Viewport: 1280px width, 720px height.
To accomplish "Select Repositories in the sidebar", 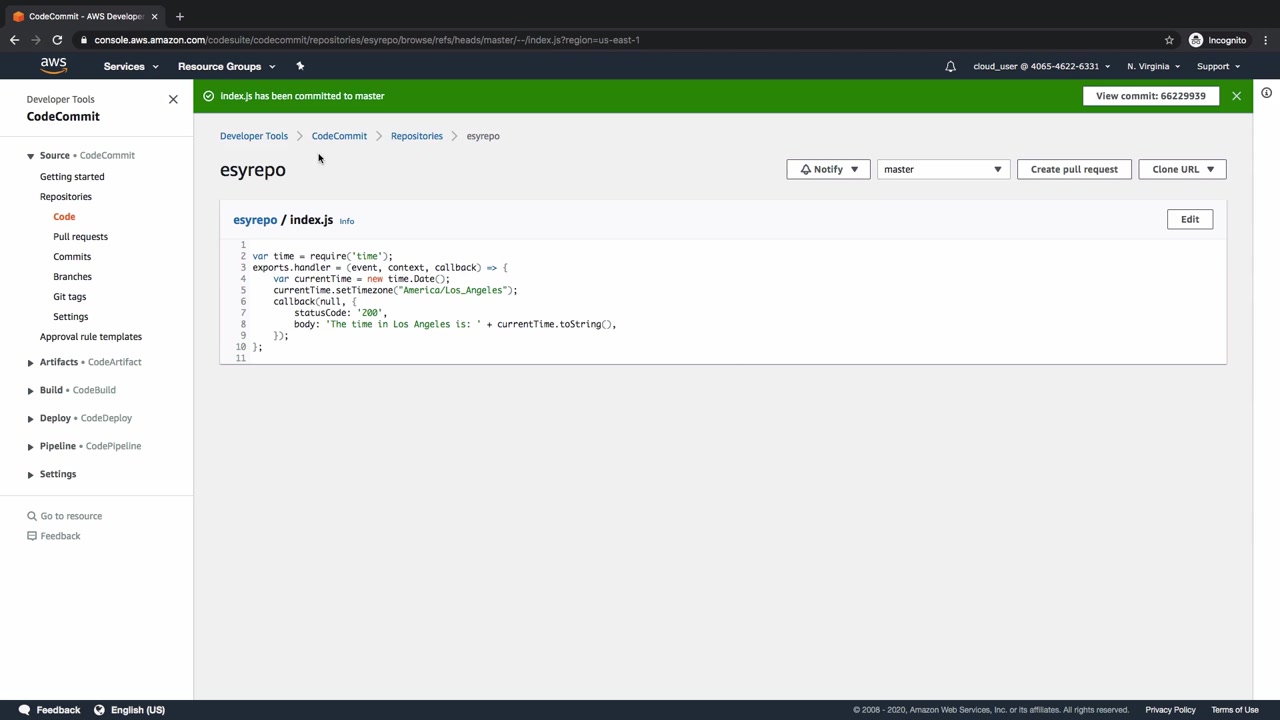I will point(66,196).
